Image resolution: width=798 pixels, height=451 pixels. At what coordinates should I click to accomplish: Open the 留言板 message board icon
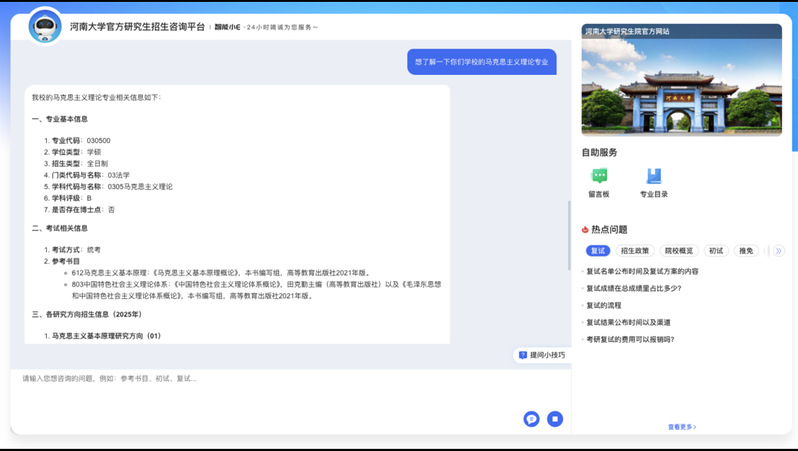(x=599, y=176)
